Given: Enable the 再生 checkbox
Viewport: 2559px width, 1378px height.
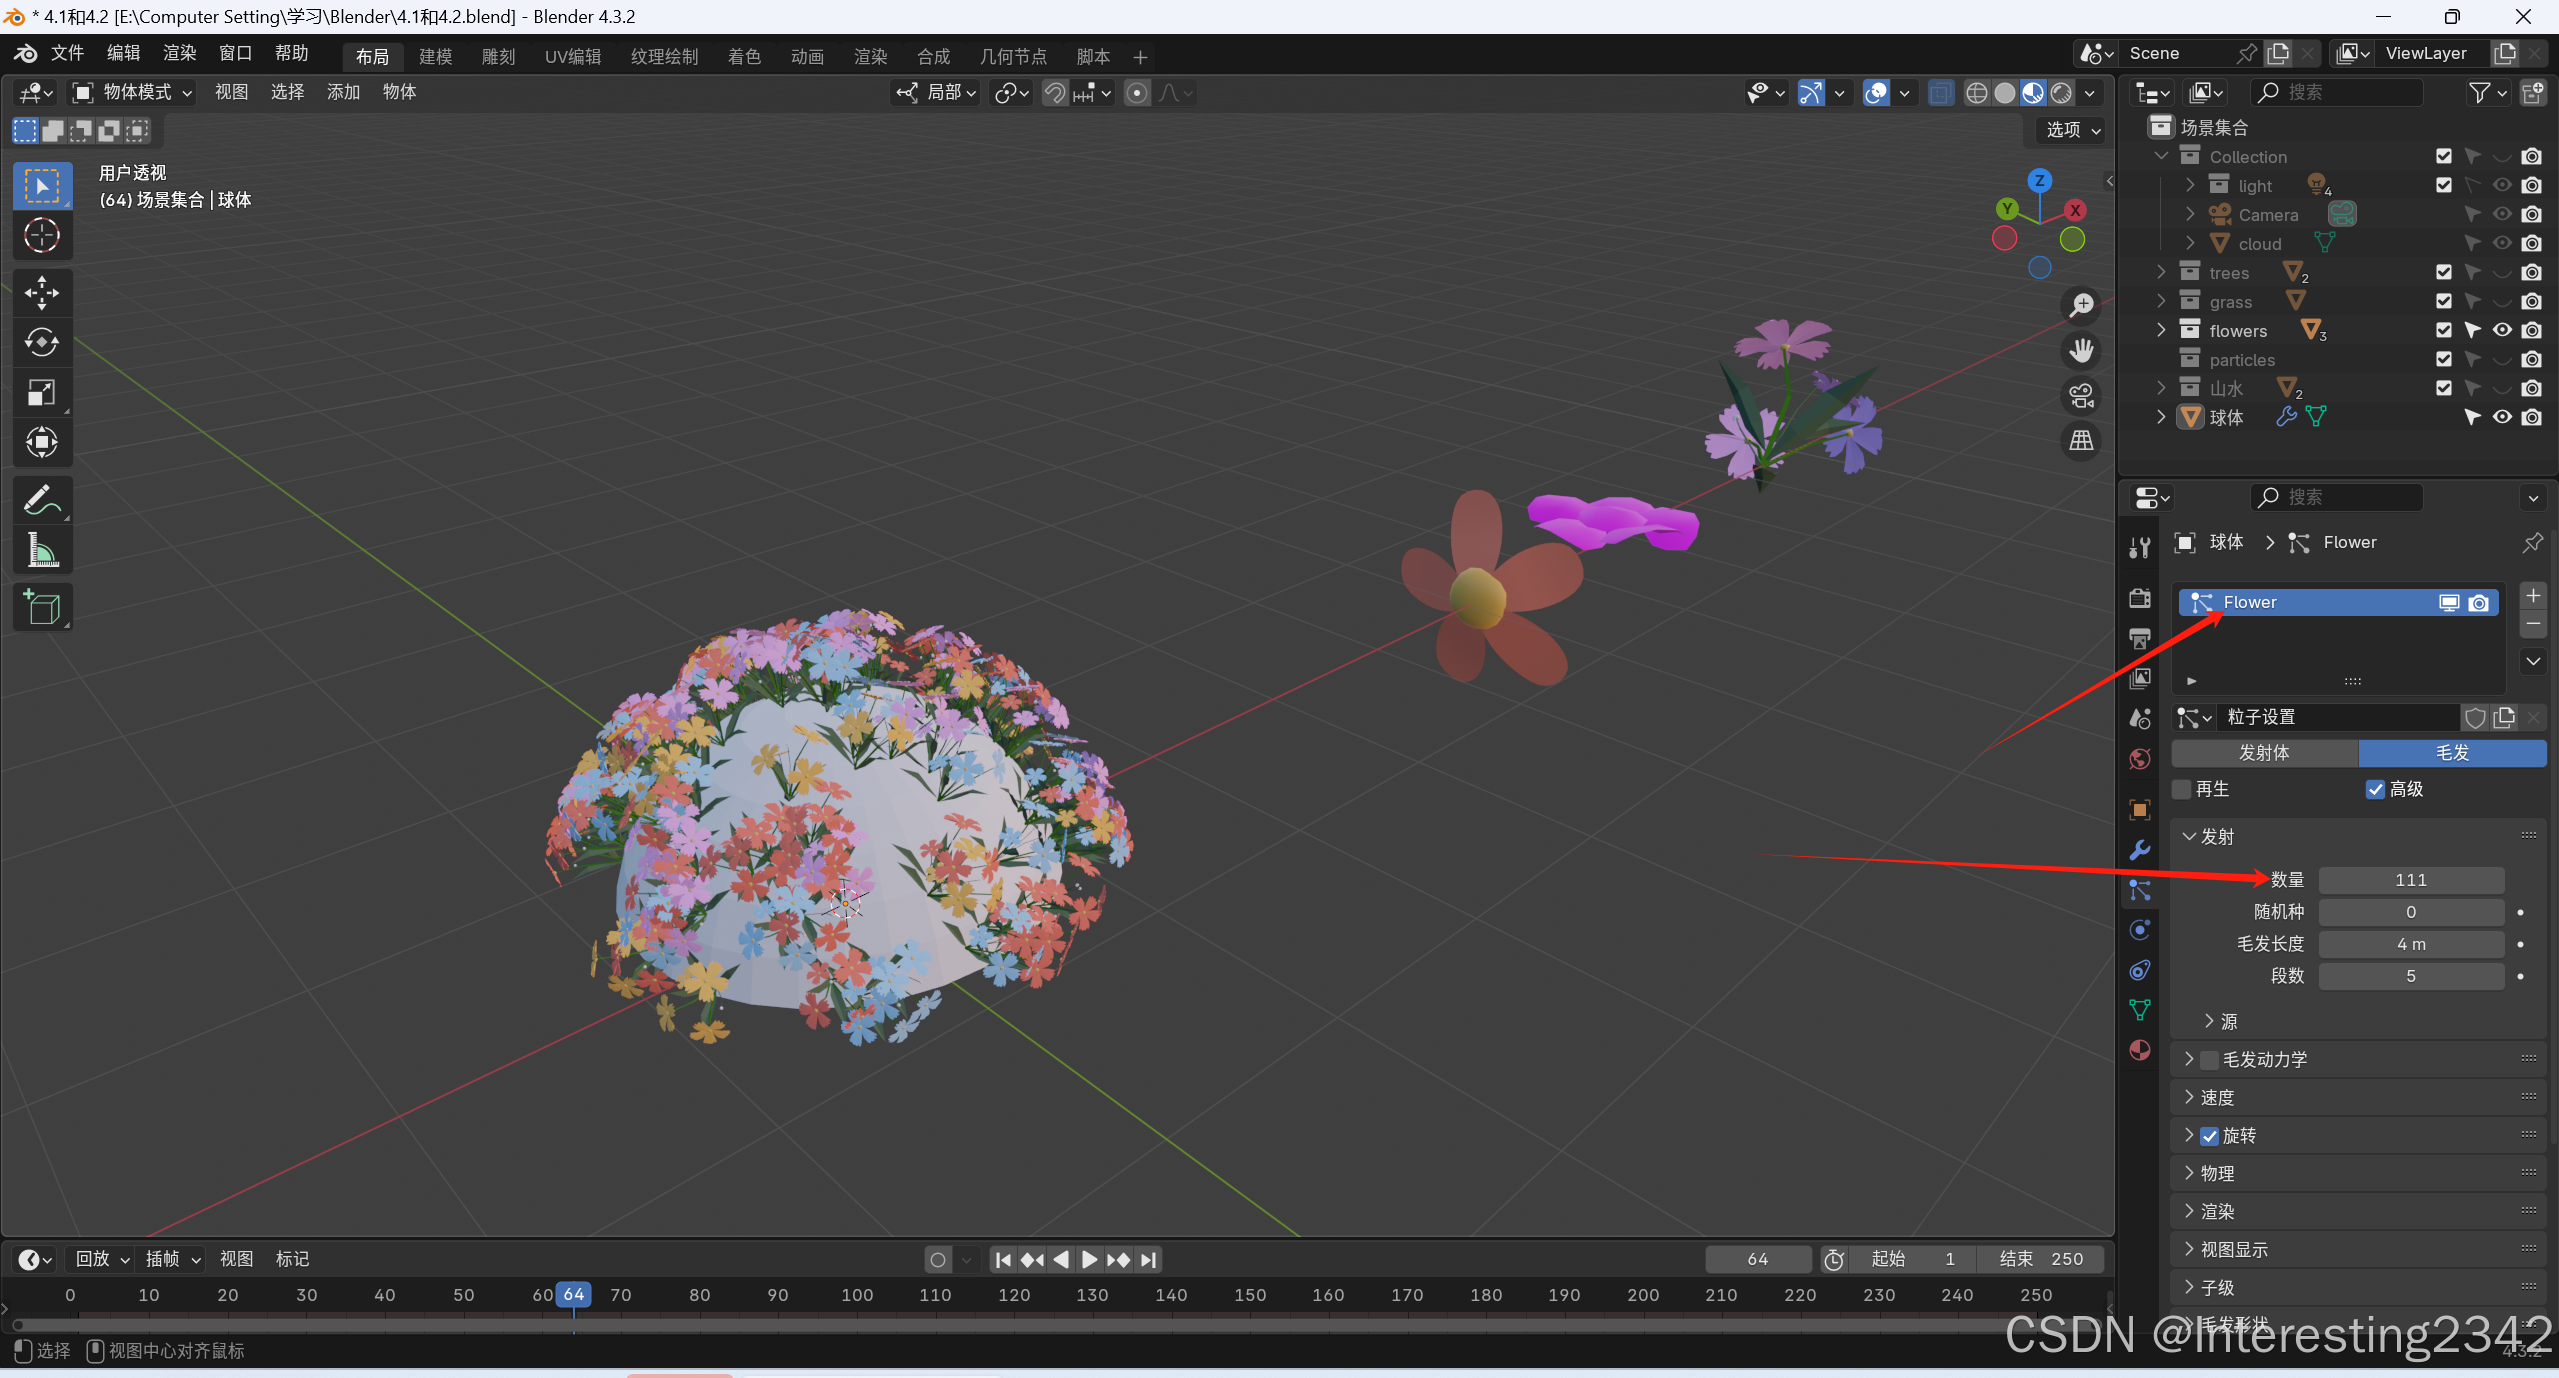Looking at the screenshot, I should pos(2183,790).
